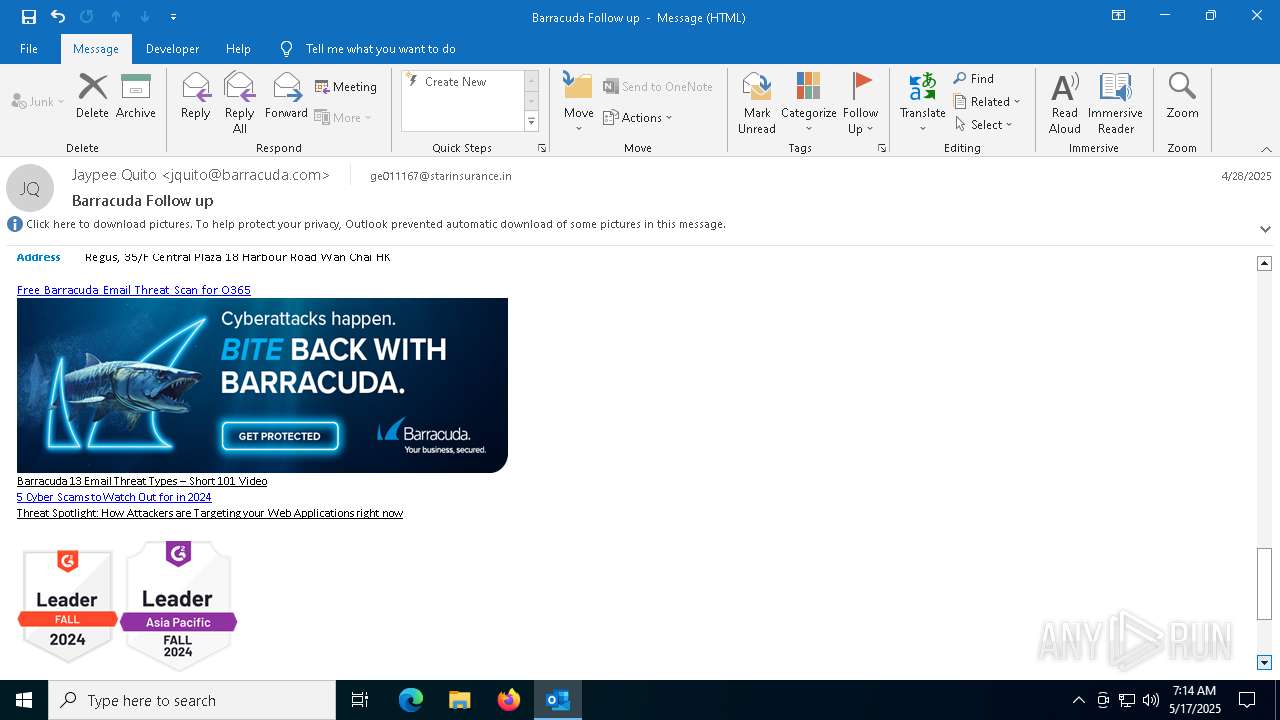The width and height of the screenshot is (1280, 720).
Task: Set a Follow Up flag
Action: pos(860,103)
